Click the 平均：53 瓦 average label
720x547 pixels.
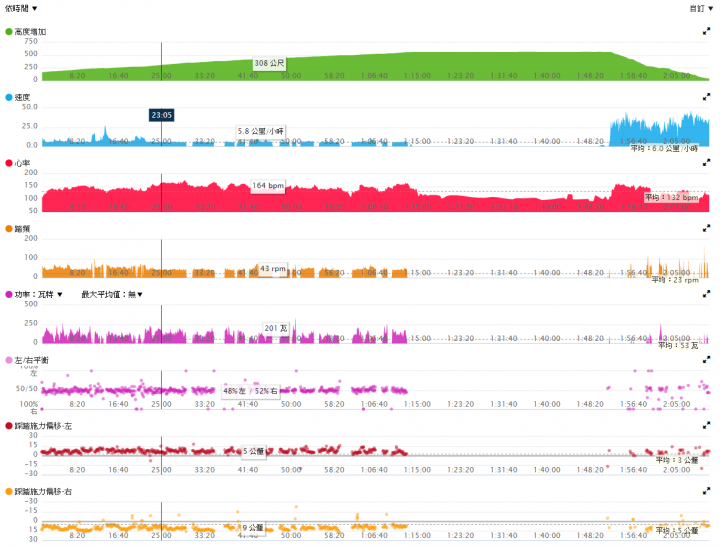[x=678, y=345]
